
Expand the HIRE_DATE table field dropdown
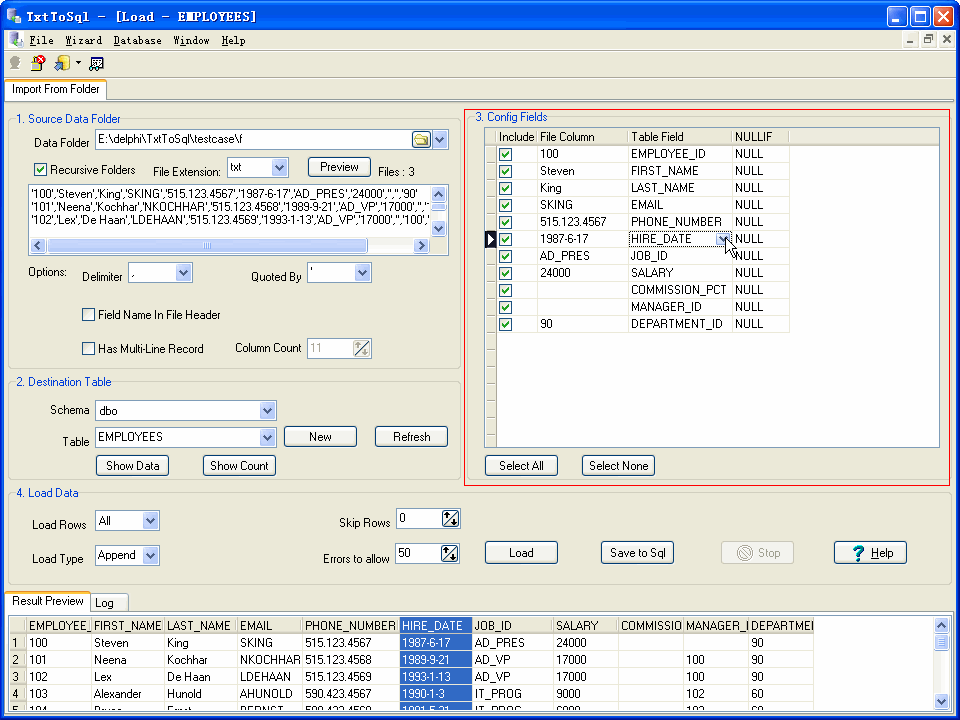pyautogui.click(x=723, y=239)
